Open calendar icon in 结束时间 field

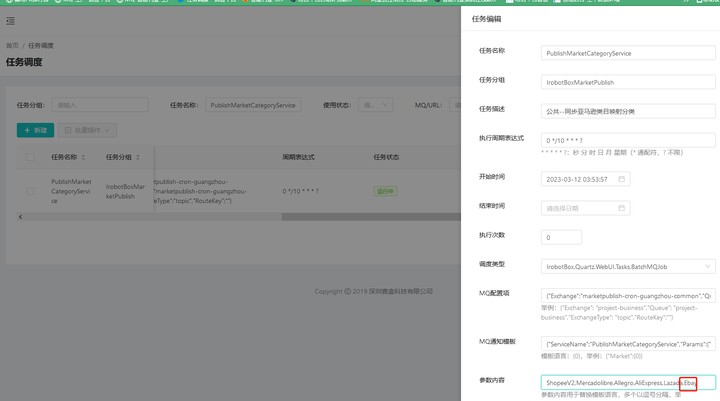621,208
